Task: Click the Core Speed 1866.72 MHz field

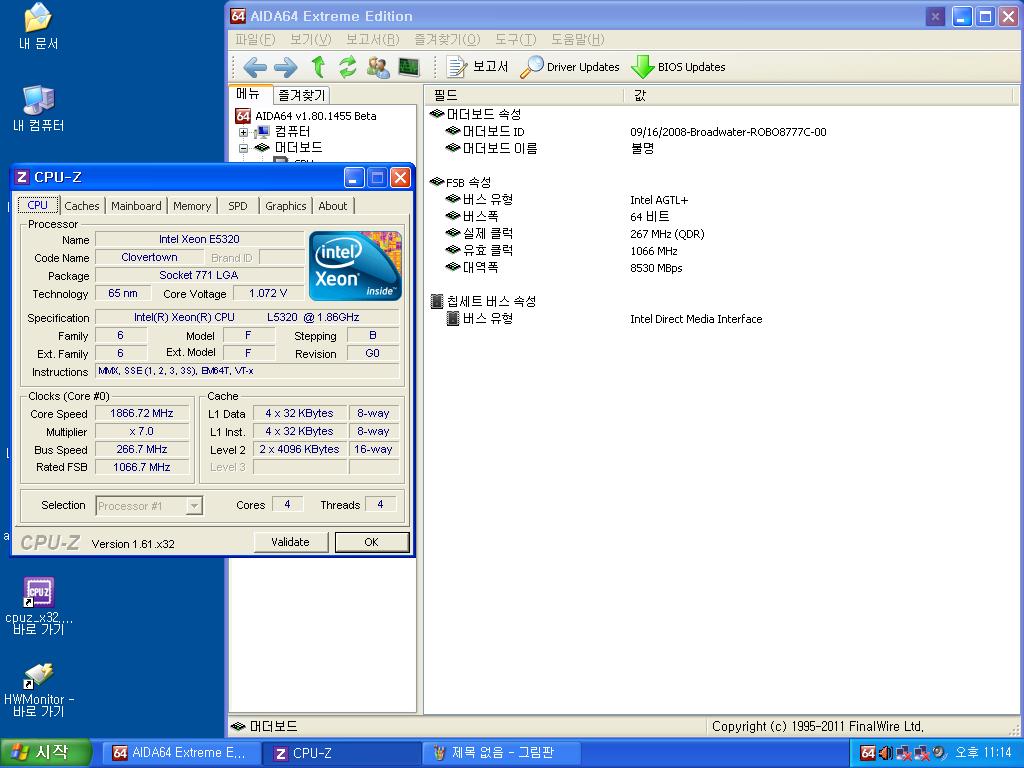Action: tap(142, 413)
